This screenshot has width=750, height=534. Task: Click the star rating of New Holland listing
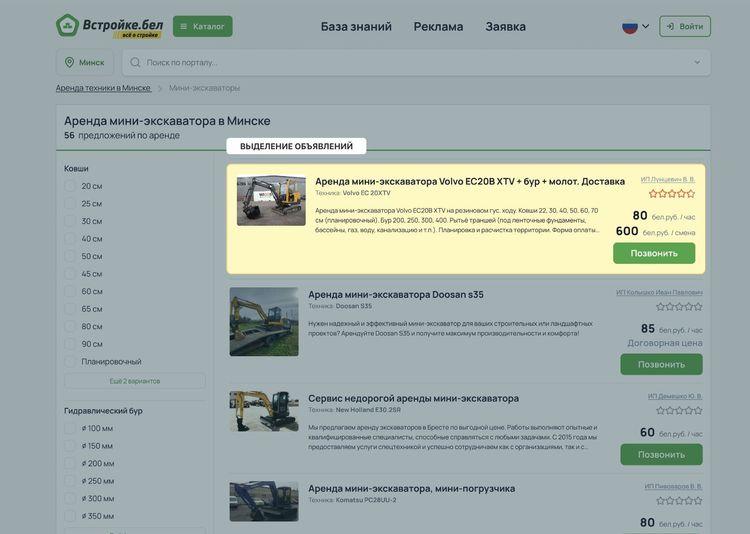(679, 411)
